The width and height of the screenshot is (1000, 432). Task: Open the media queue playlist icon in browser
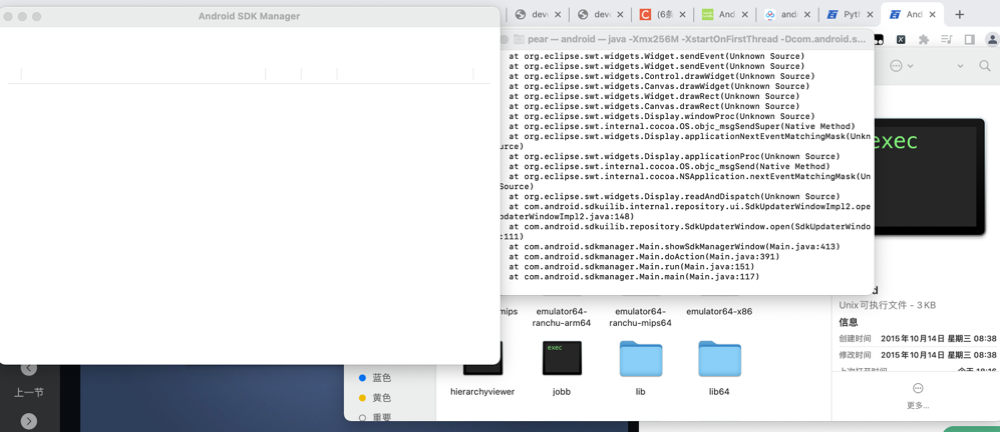[947, 40]
